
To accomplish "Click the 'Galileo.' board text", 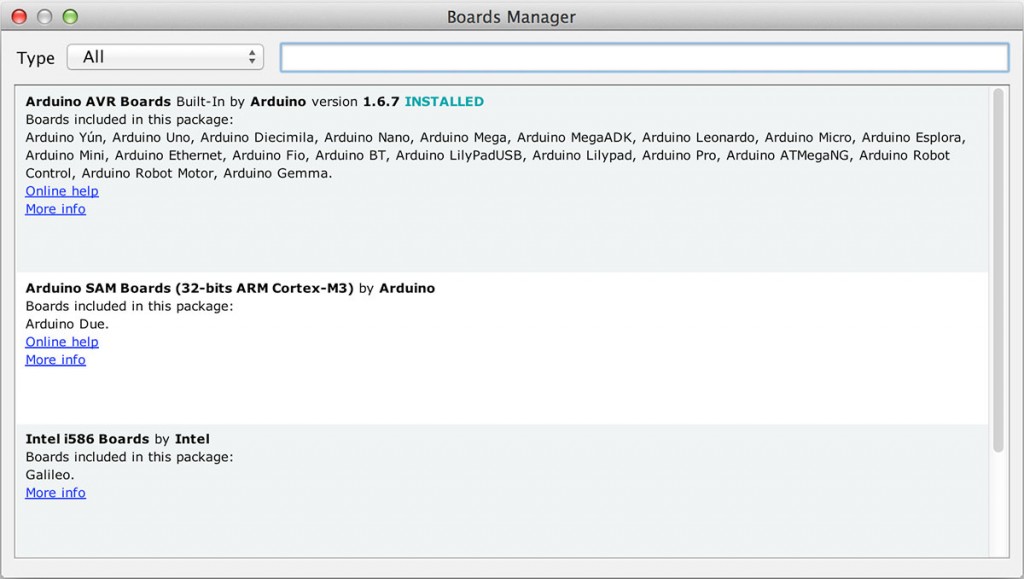I will [50, 475].
